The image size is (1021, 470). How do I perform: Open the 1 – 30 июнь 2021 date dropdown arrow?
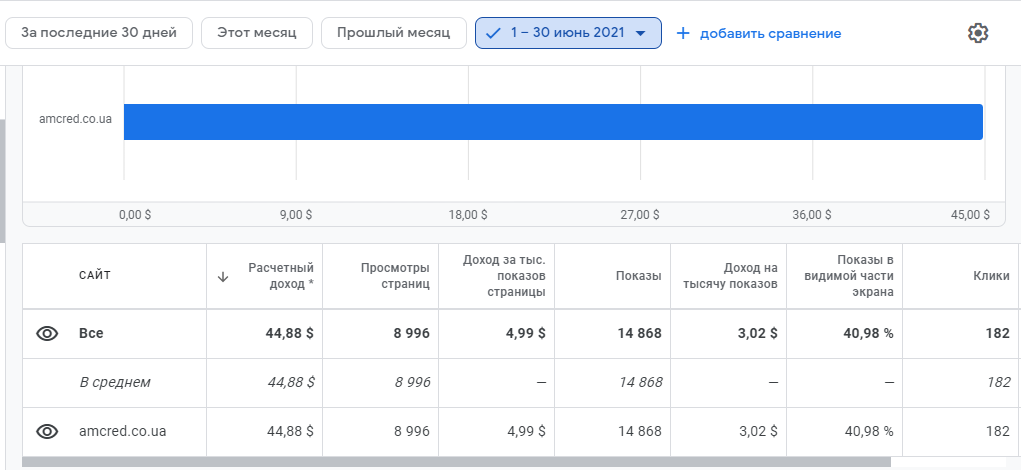pyautogui.click(x=640, y=33)
